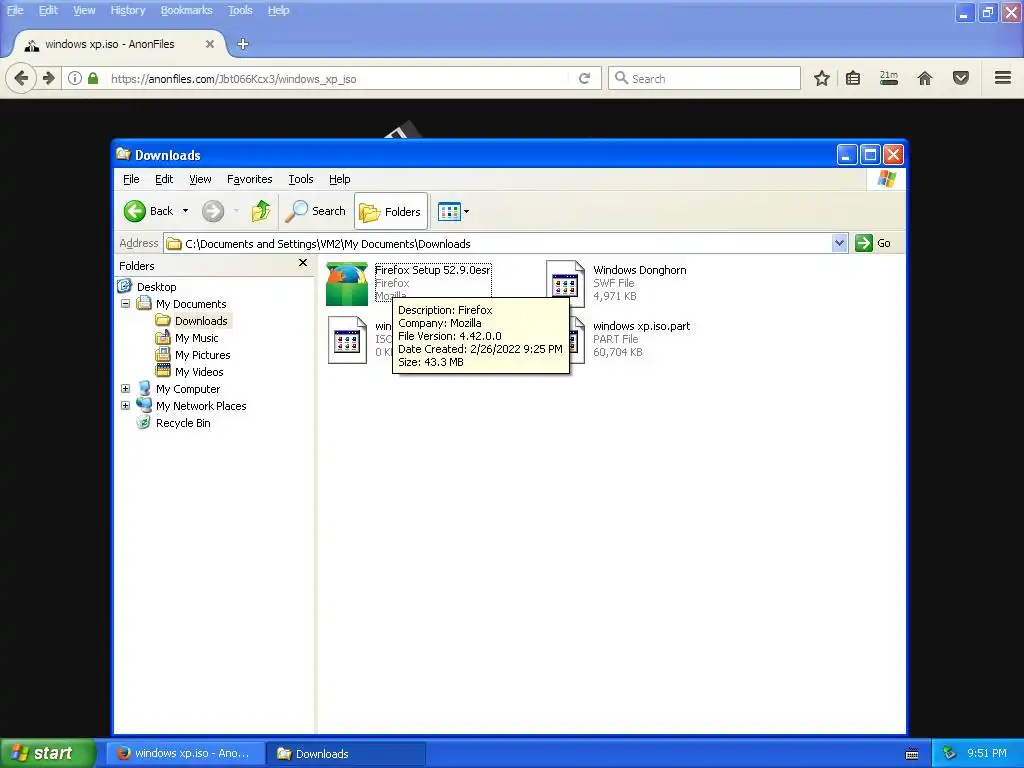
Task: Open Back button history dropdown arrow
Action: pos(185,211)
